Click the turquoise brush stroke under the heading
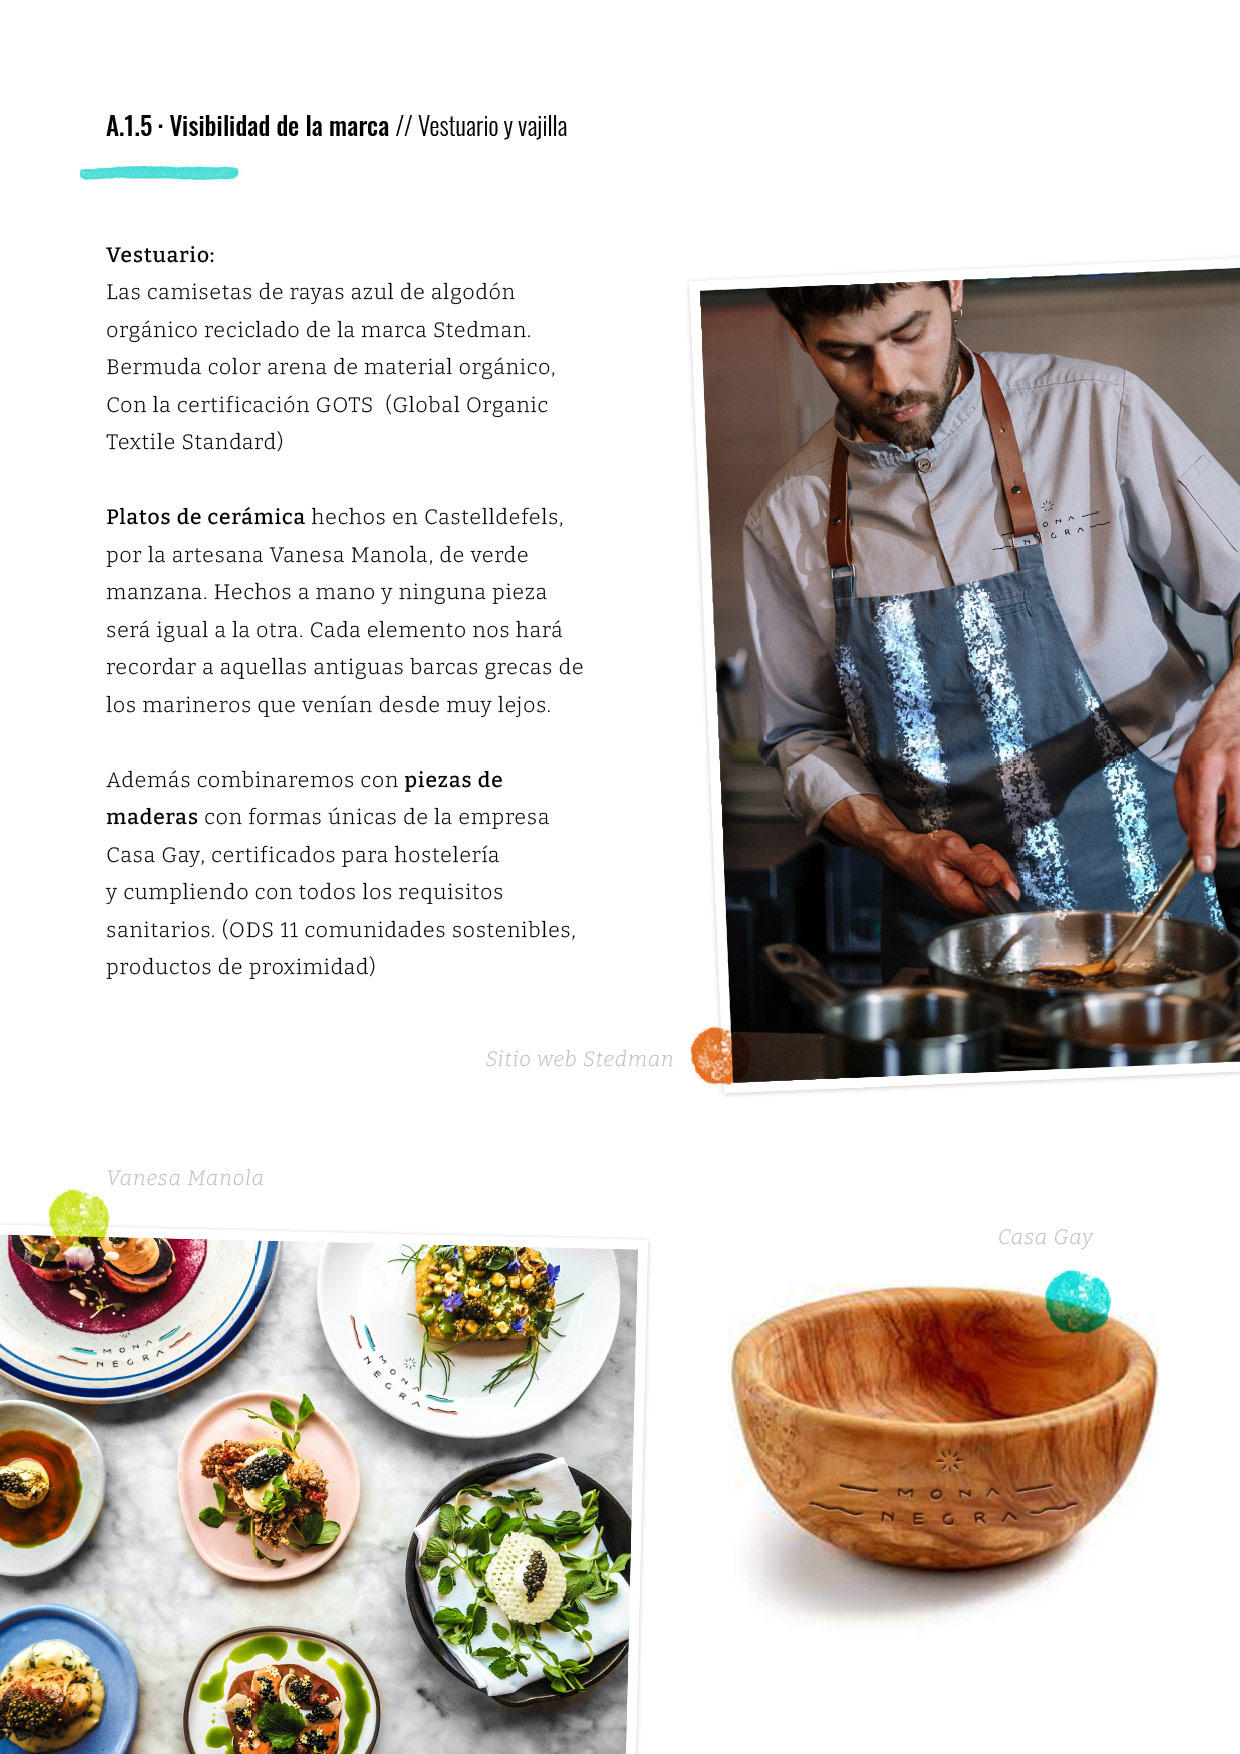 (x=159, y=173)
